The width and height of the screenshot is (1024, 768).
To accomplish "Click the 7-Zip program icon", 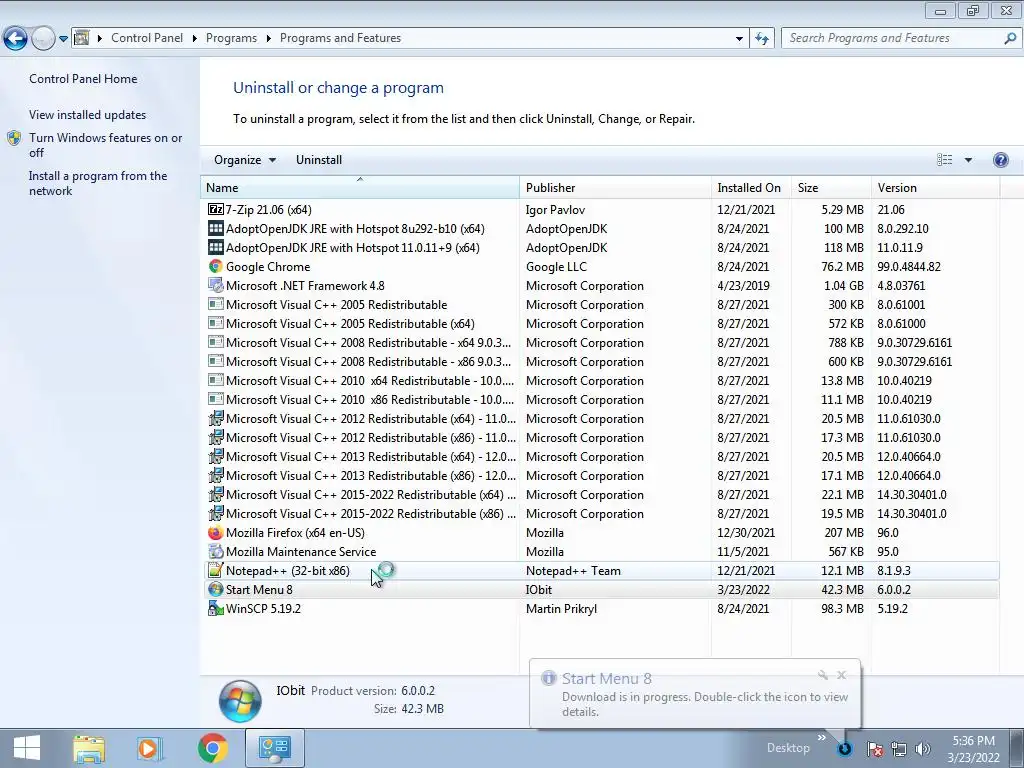I will 216,210.
